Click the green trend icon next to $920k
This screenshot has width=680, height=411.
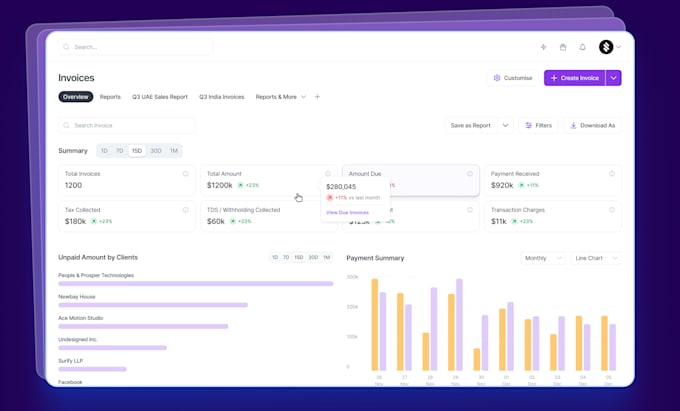click(x=521, y=185)
